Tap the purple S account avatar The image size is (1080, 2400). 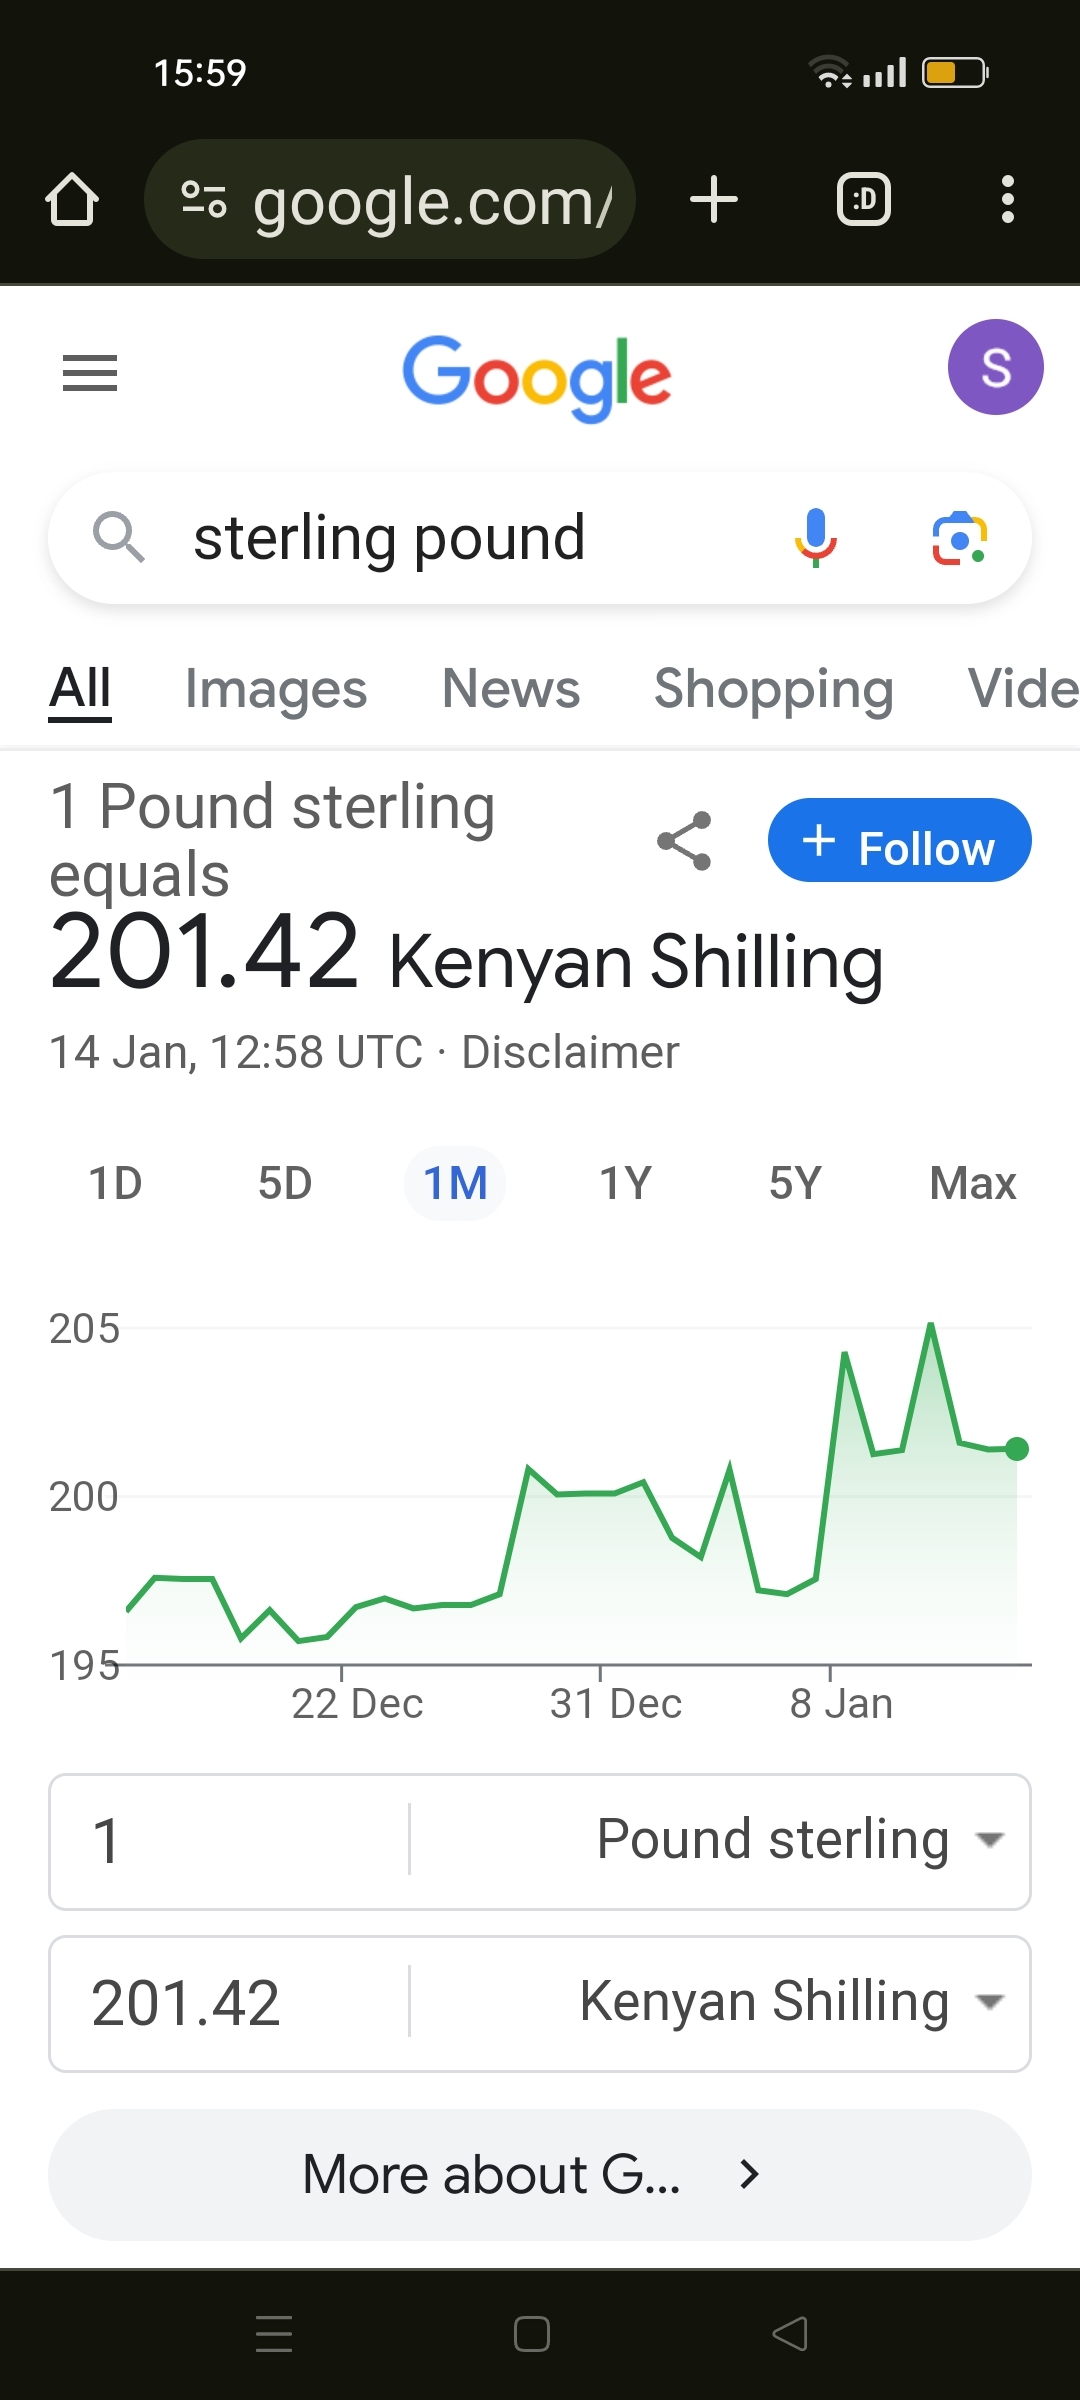coord(996,367)
